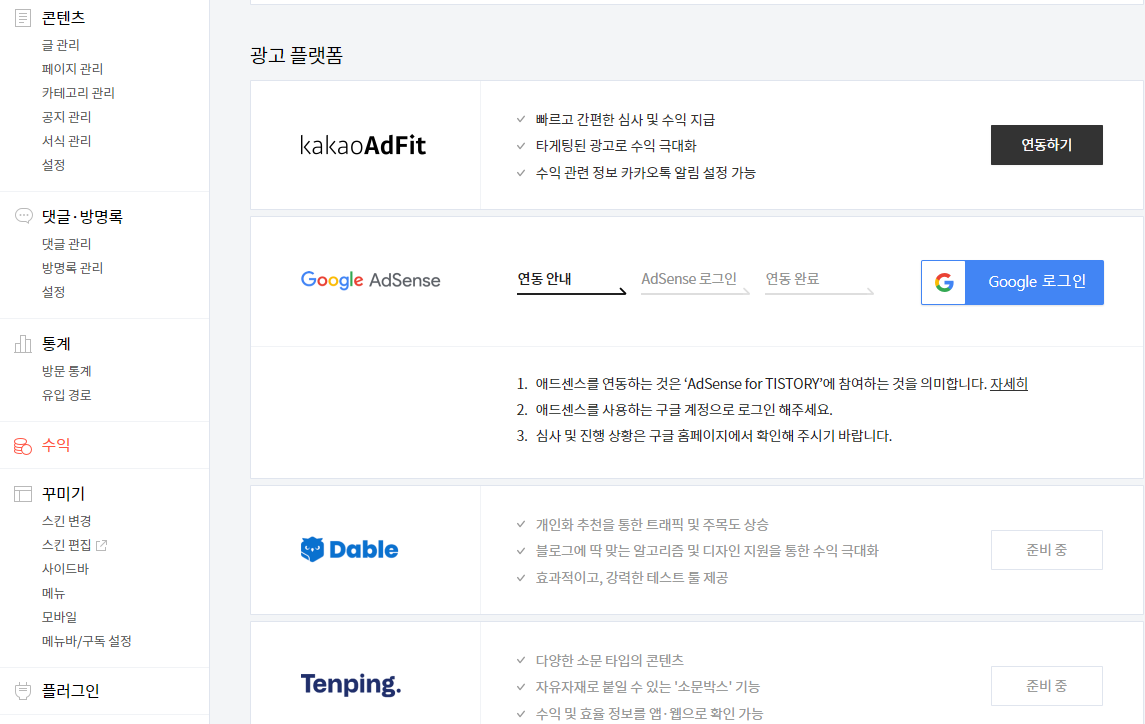Click text '빠르고 간편한 심사 및 수익 지급'
This screenshot has width=1145, height=724.
pyautogui.click(x=625, y=120)
